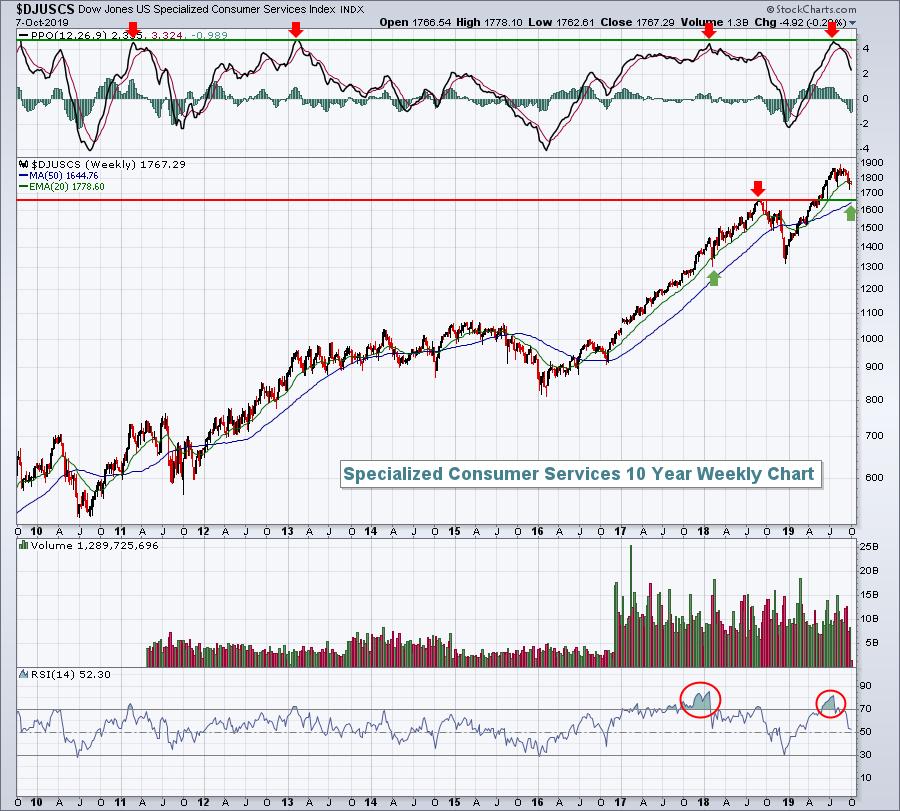The width and height of the screenshot is (900, 811).
Task: Open the dropdown arrow beside the Chg value
Action: point(852,23)
